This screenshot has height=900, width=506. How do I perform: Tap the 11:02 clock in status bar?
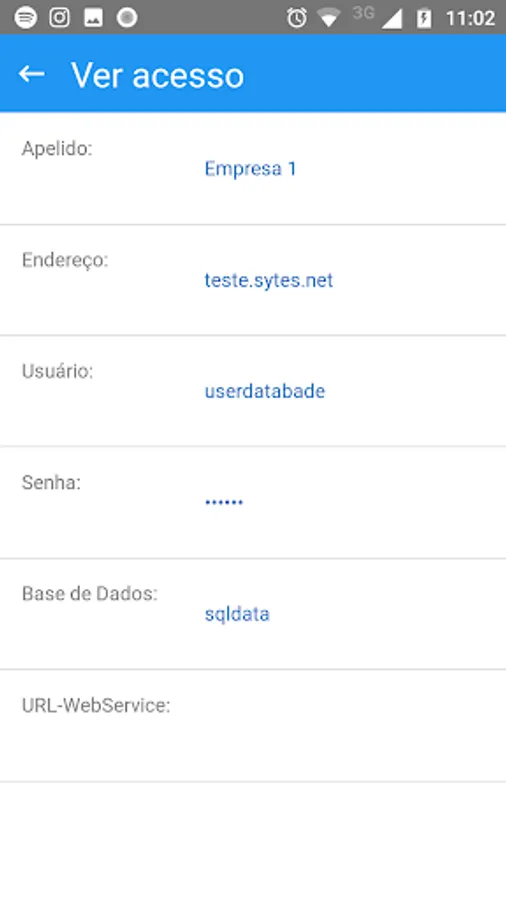pyautogui.click(x=470, y=18)
